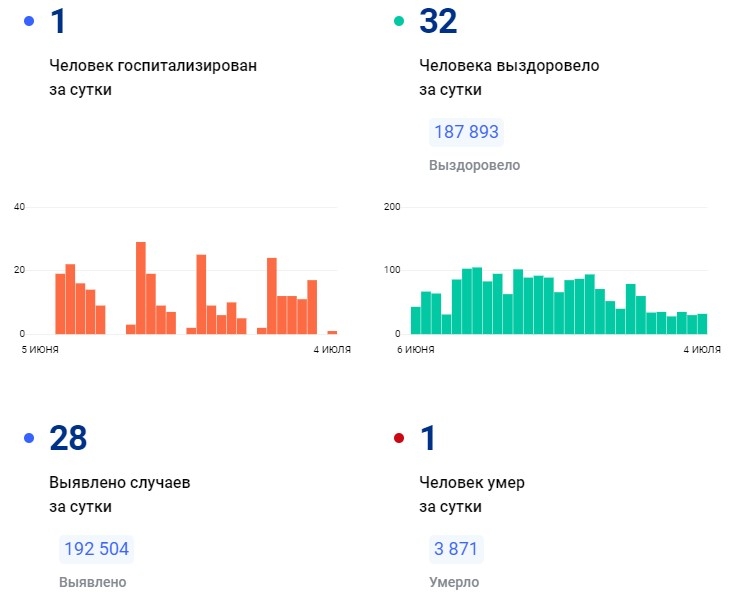Viewport: 747px width, 596px height.
Task: Click 'Человек умер за сутки' heading
Action: click(x=472, y=494)
